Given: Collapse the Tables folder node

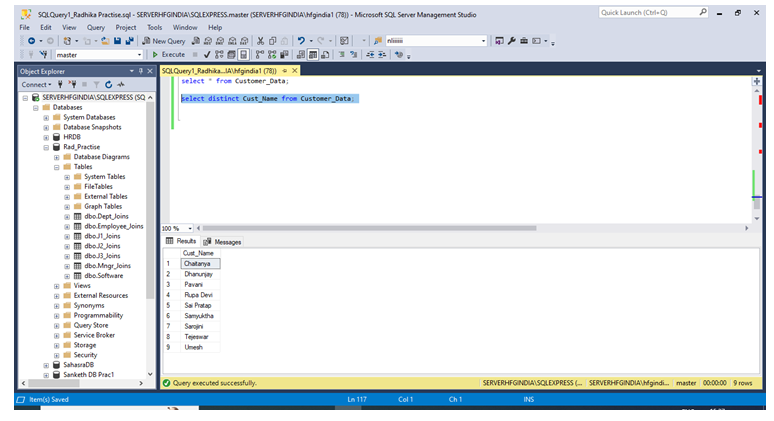Looking at the screenshot, I should click(56, 167).
